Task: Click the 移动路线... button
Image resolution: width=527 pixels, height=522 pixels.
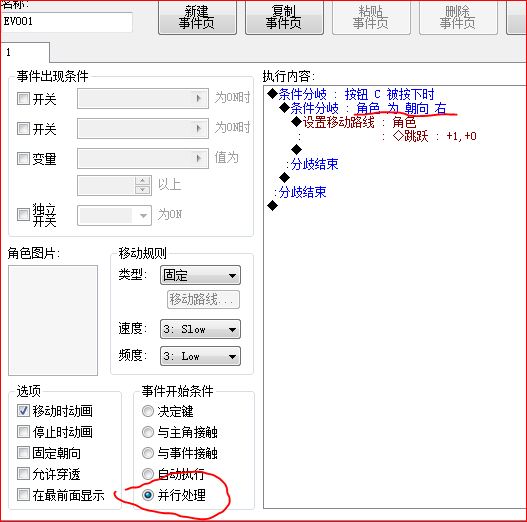Action: (x=203, y=299)
